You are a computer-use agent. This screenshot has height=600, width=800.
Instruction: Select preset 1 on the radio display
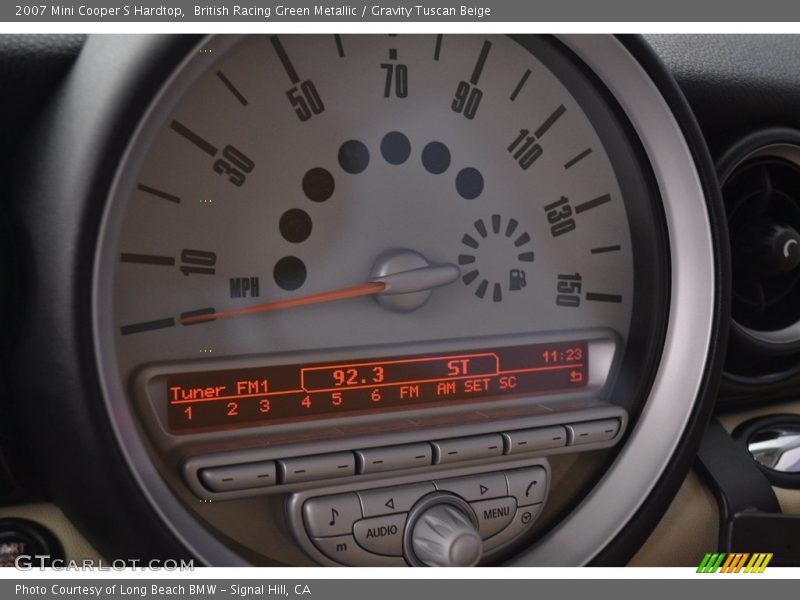point(189,412)
